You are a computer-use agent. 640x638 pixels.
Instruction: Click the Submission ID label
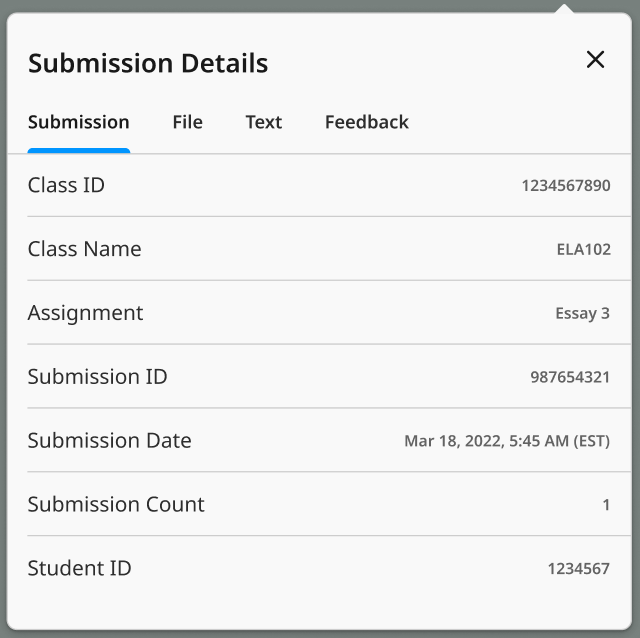98,376
